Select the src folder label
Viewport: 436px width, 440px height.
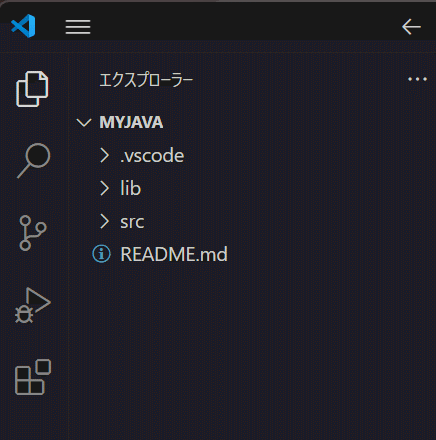(132, 222)
